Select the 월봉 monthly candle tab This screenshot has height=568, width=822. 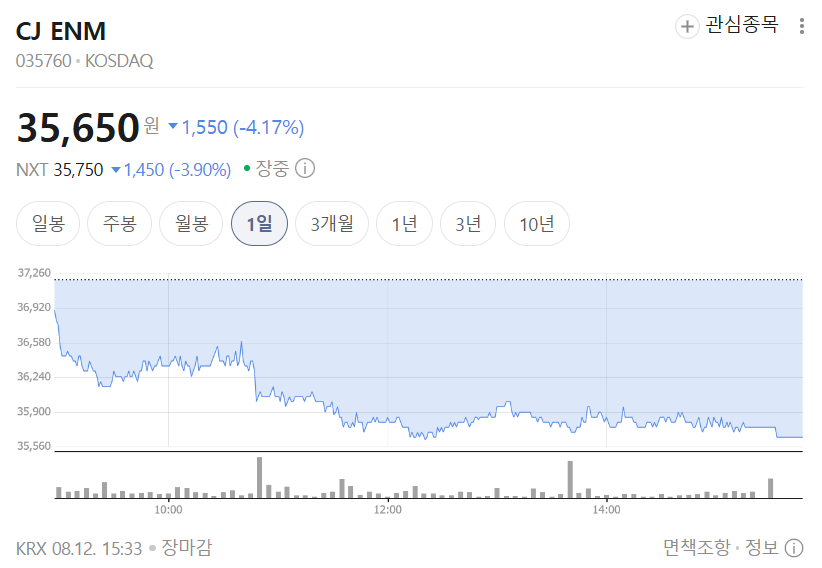[191, 224]
